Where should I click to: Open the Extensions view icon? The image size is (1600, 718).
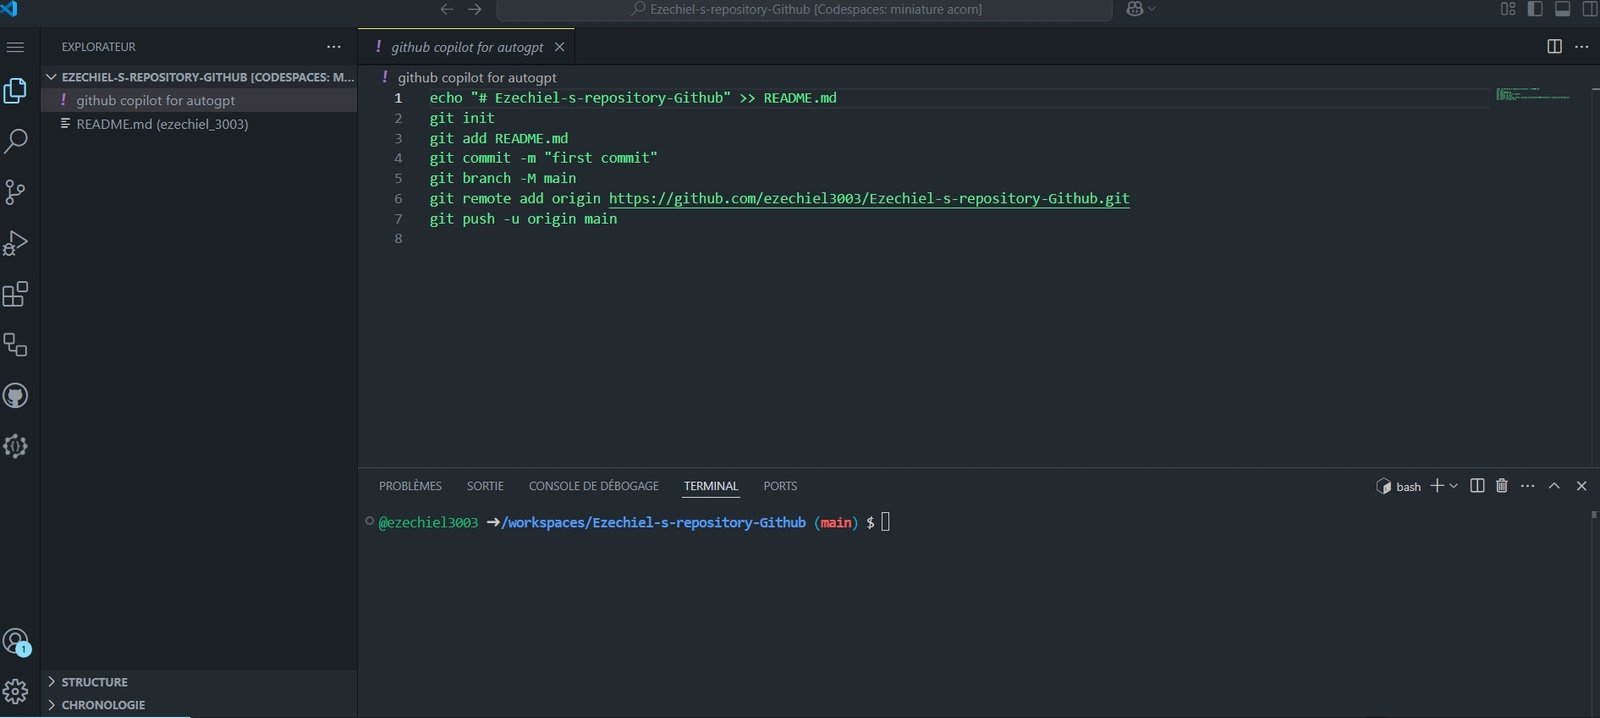15,294
